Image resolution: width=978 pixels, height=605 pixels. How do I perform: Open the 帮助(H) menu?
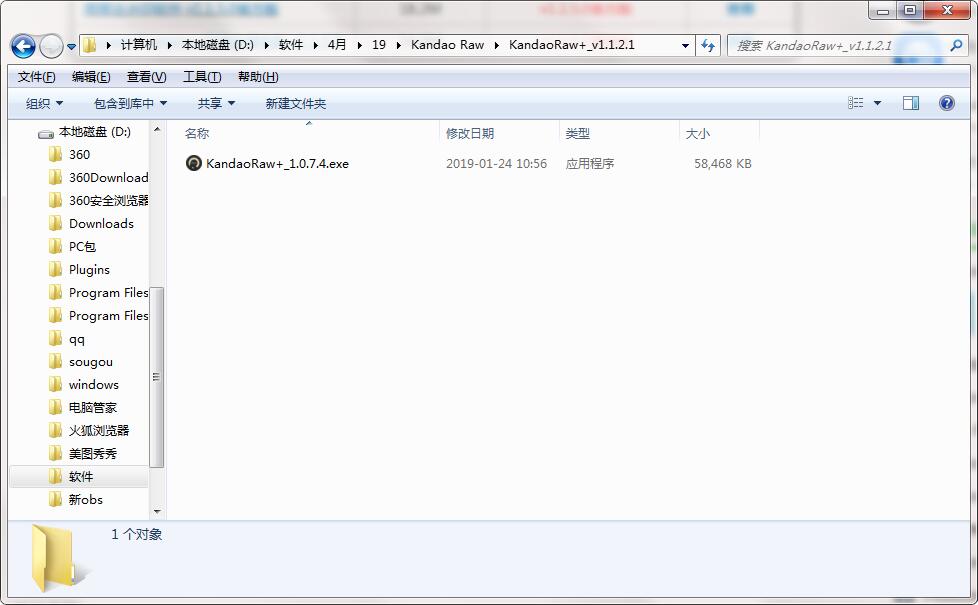(258, 77)
